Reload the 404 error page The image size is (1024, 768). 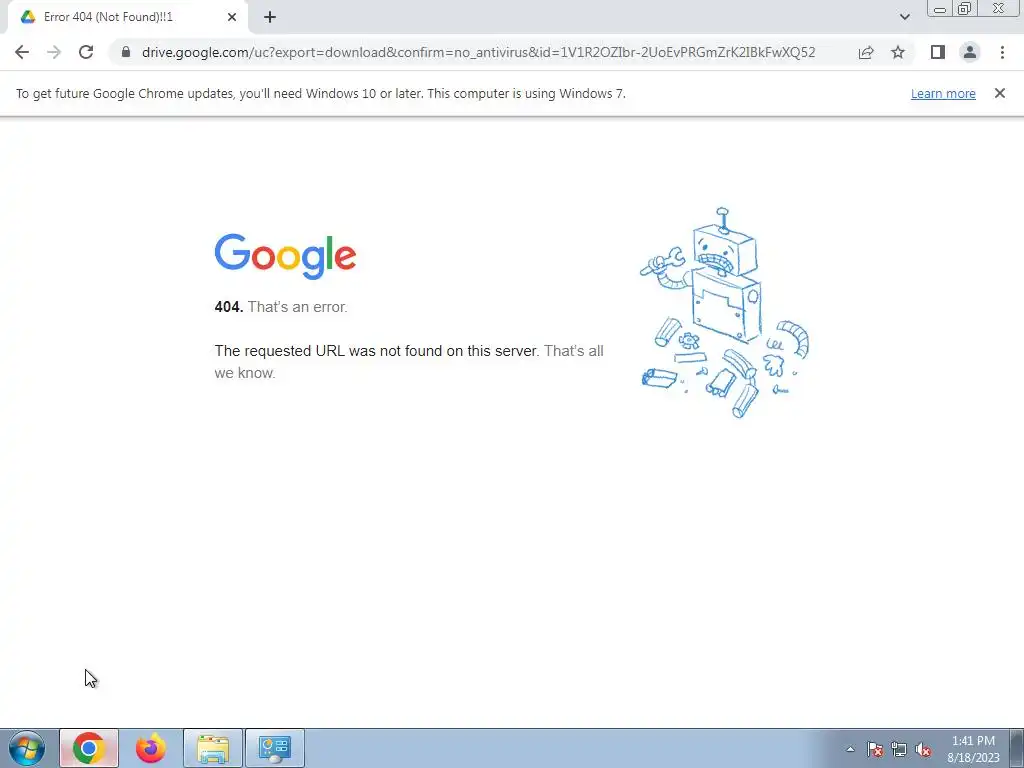coord(86,52)
